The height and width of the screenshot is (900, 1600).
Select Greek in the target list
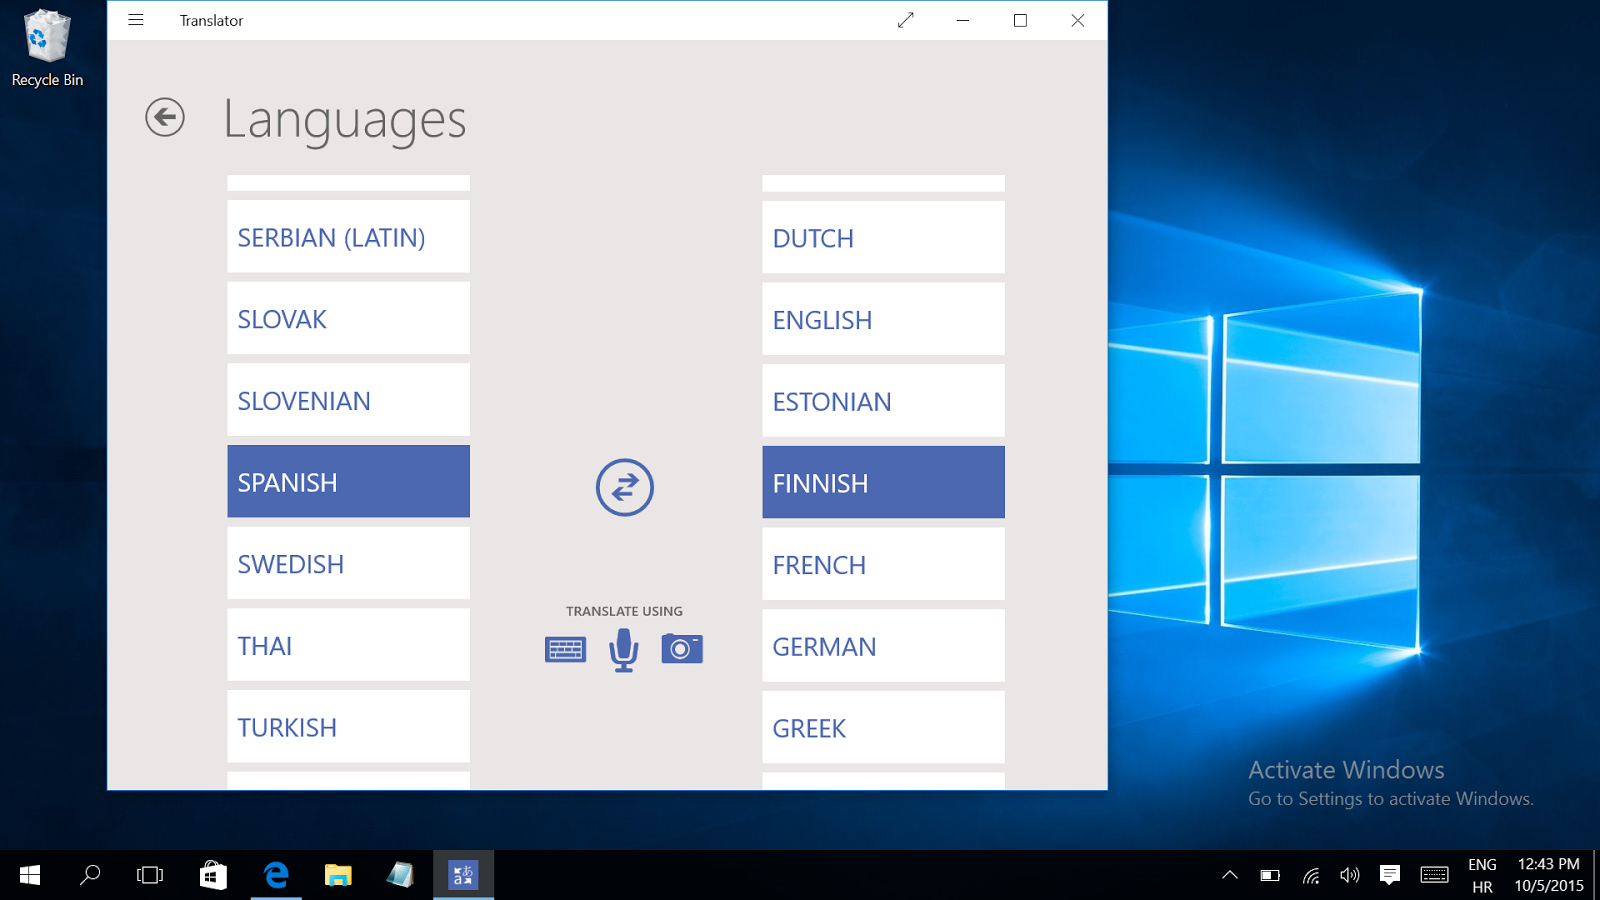[x=883, y=728]
